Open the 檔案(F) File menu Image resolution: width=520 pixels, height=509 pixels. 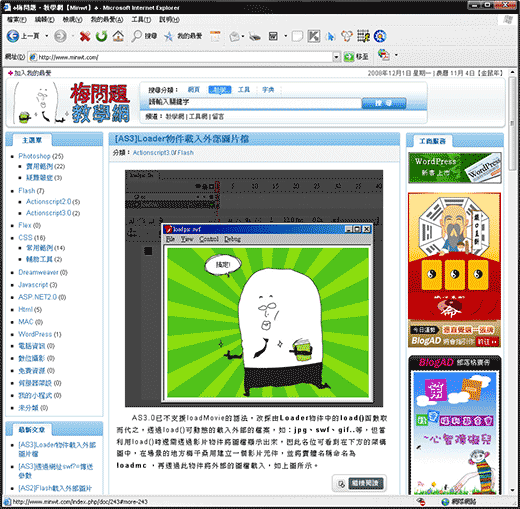tap(17, 20)
